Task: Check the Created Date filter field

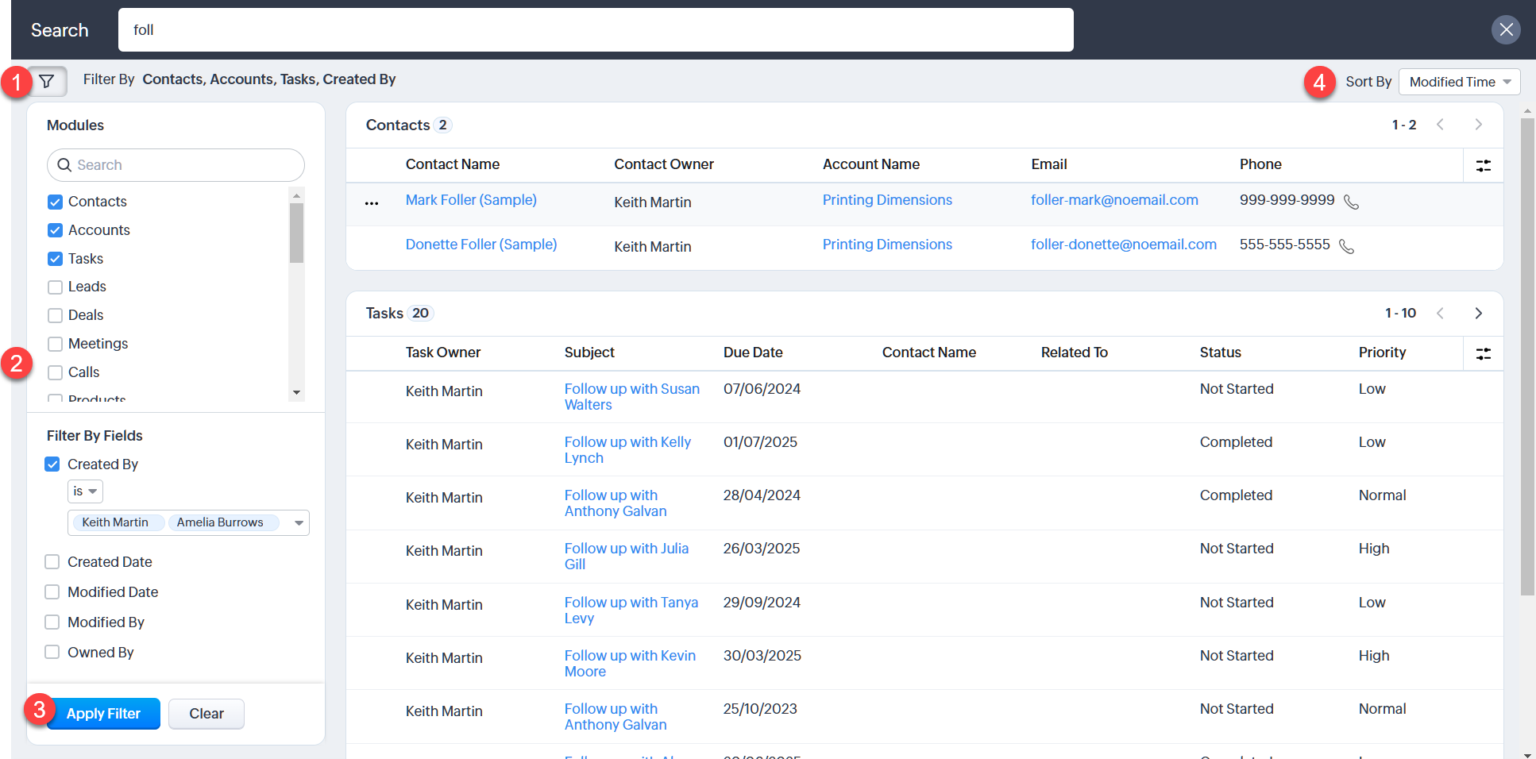Action: coord(52,562)
